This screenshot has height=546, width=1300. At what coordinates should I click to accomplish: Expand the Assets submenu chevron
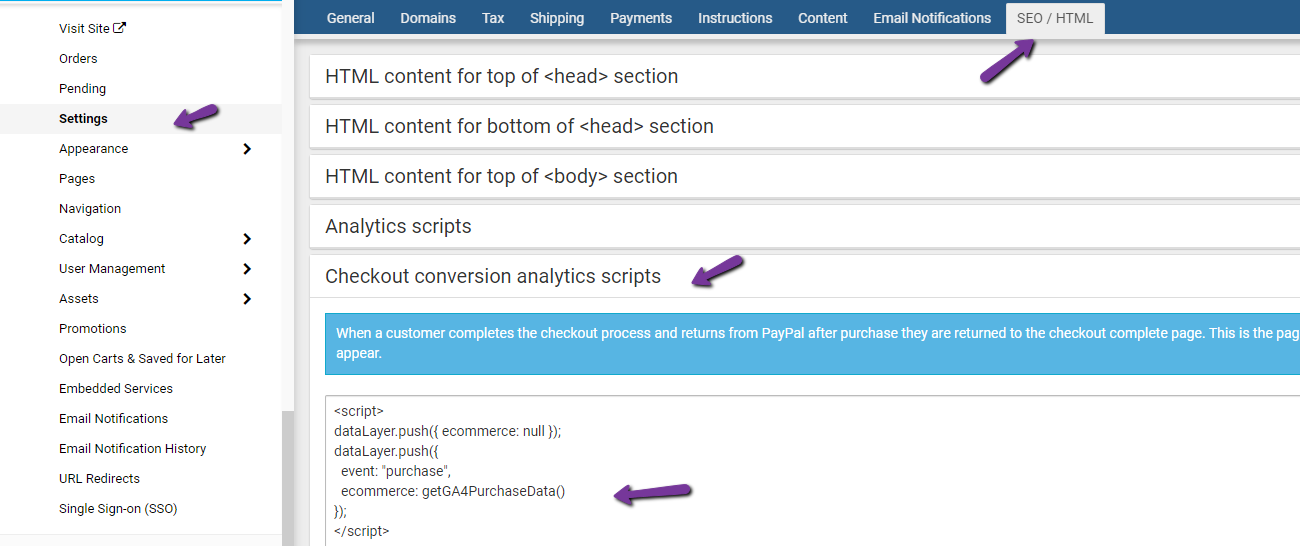pos(247,299)
